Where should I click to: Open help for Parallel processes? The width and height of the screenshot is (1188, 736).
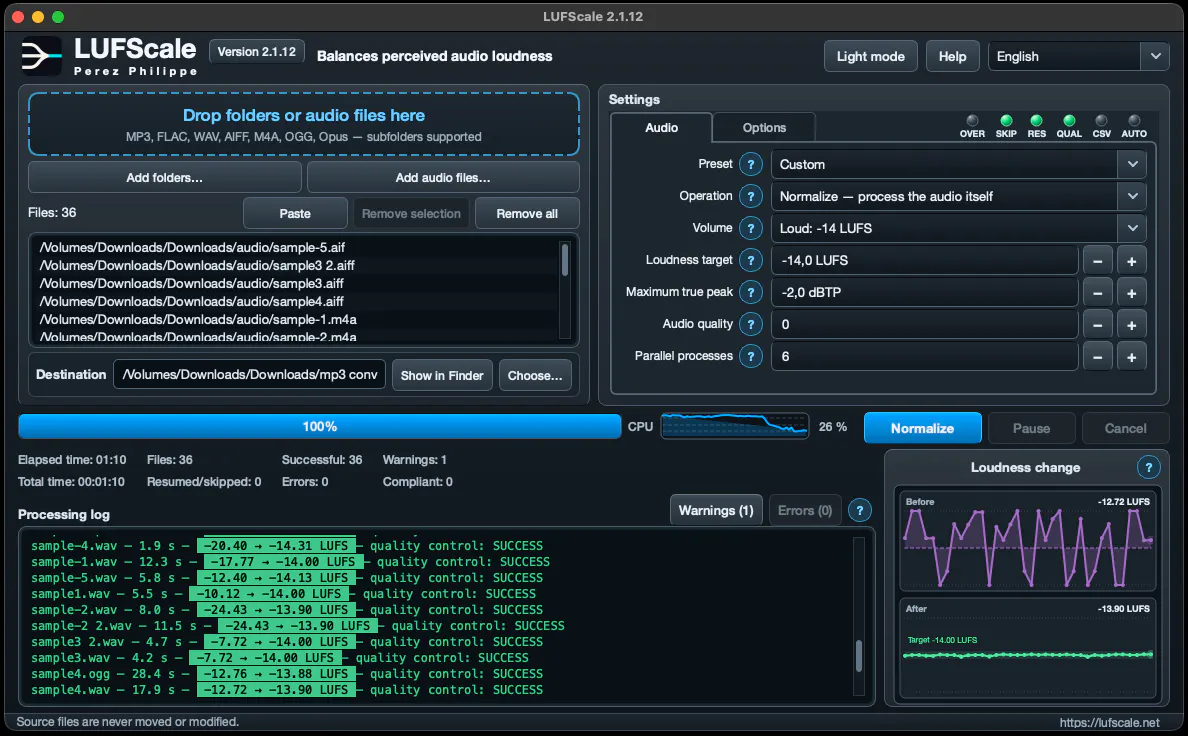(x=750, y=356)
